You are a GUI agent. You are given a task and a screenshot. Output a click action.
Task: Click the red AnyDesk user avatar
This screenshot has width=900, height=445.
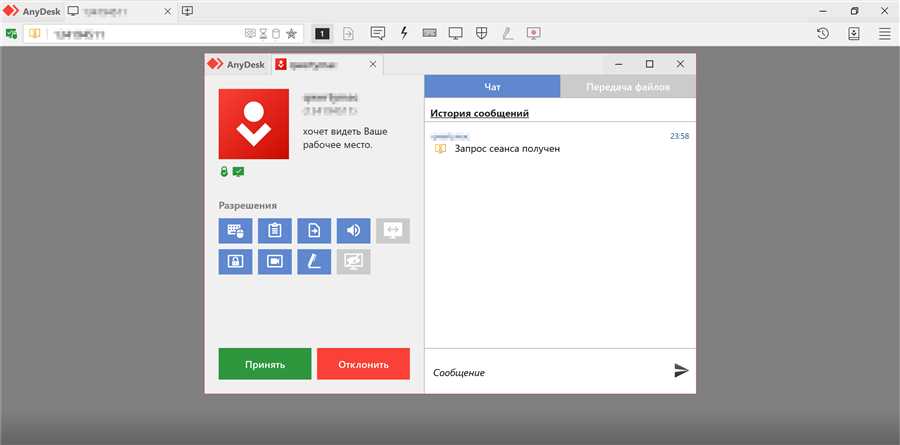[x=254, y=124]
